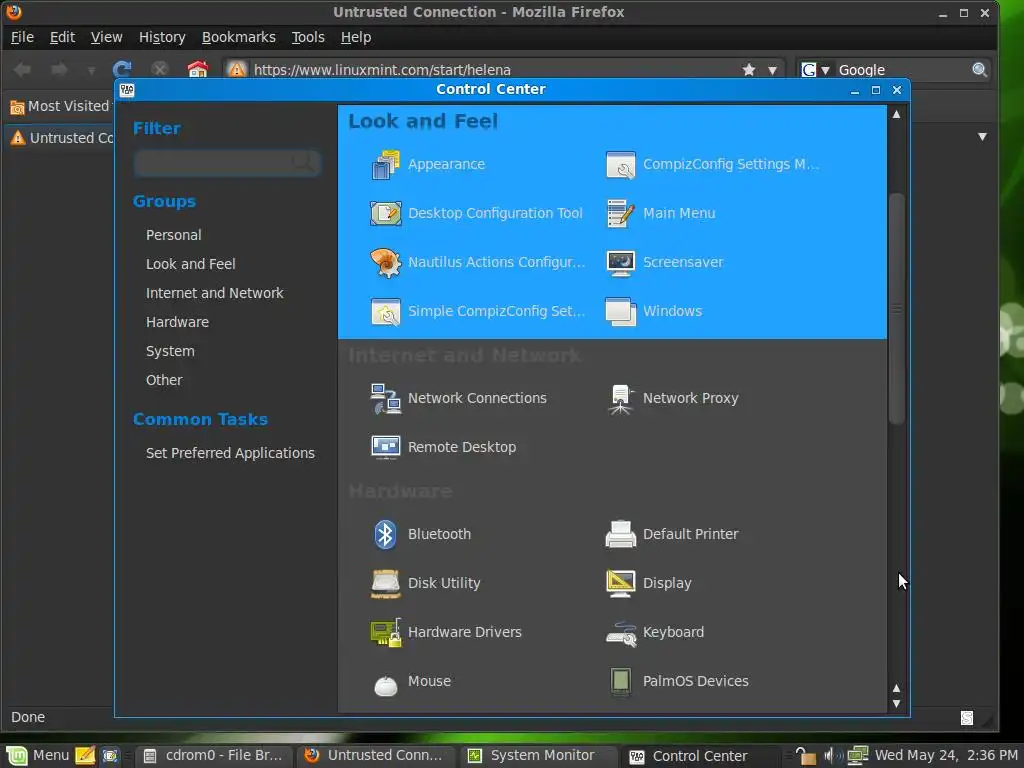Click the Filter search field

point(227,163)
